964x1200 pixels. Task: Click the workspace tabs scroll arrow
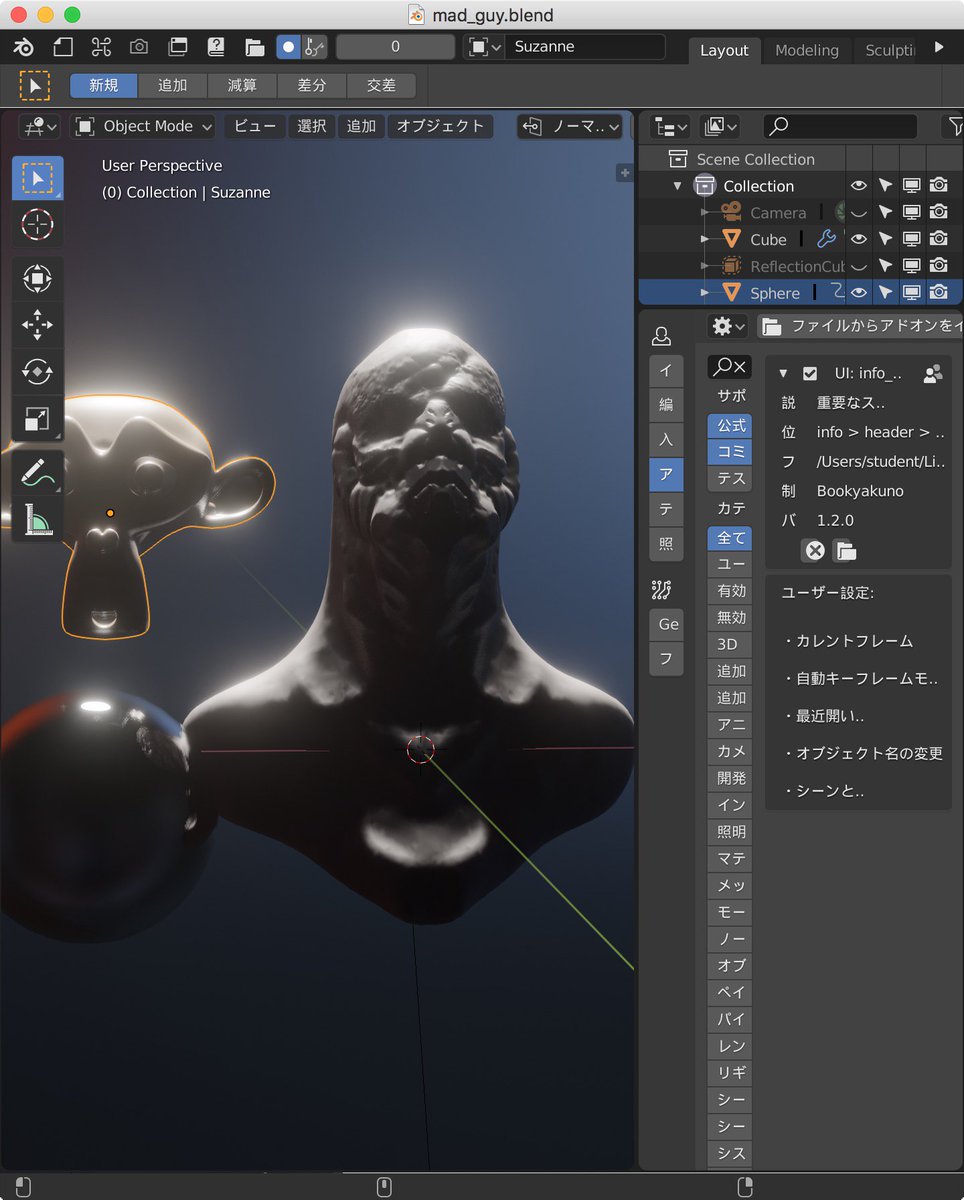pos(939,47)
